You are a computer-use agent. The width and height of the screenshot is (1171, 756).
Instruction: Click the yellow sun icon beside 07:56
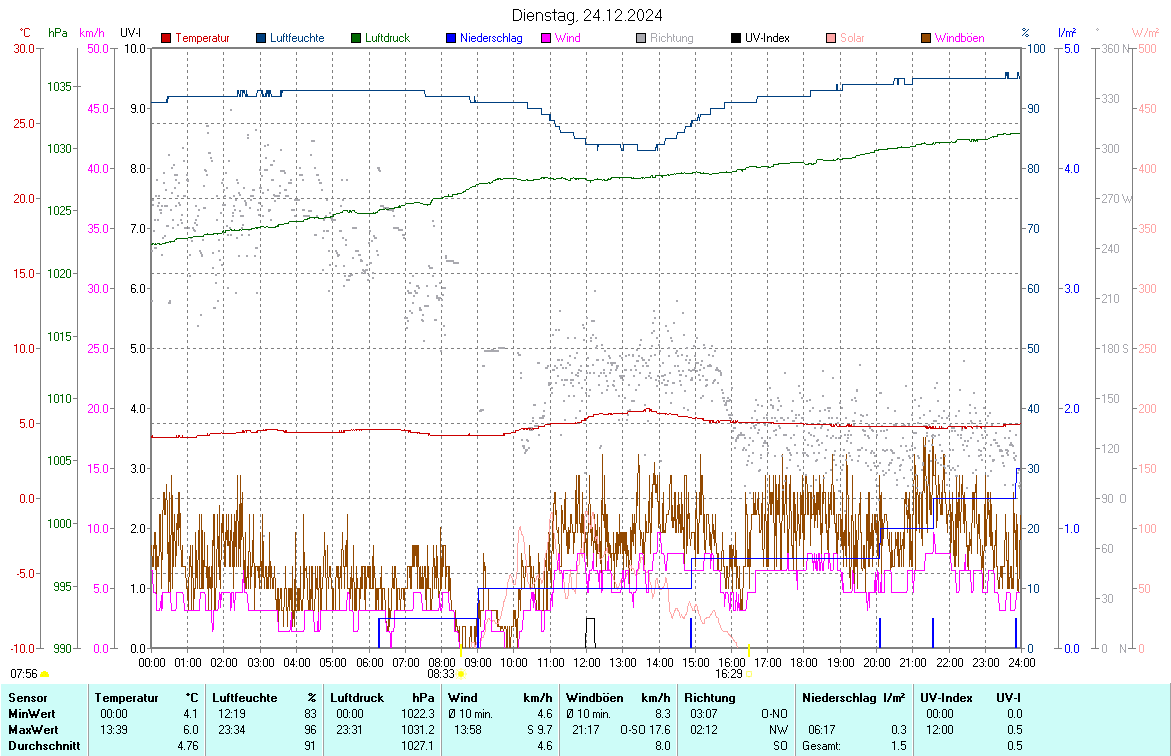(x=45, y=675)
